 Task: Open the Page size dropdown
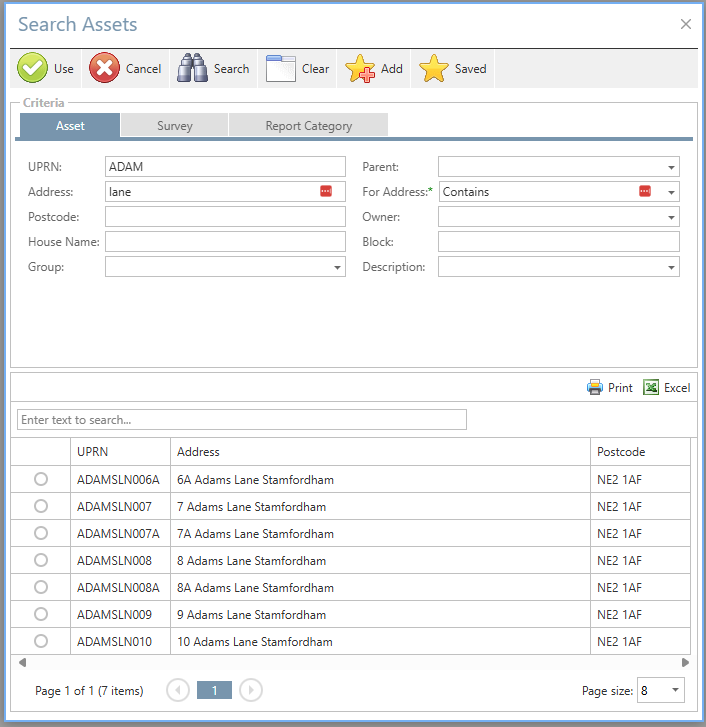click(675, 690)
